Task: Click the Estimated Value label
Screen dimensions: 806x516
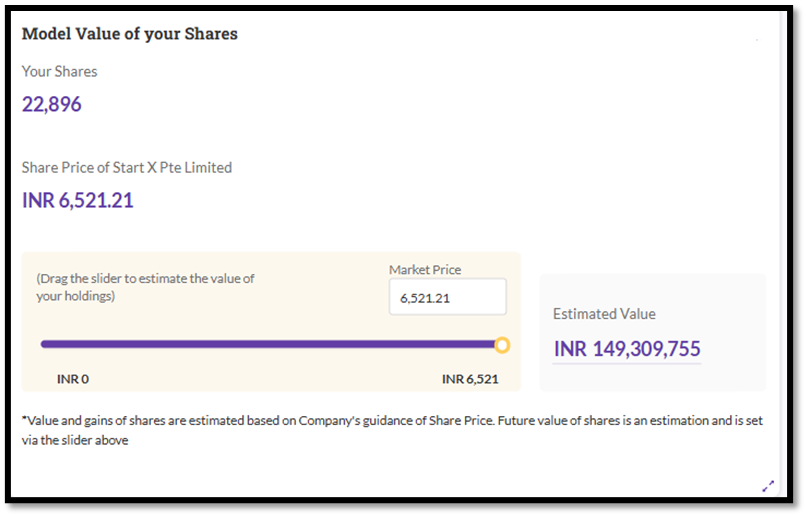Action: click(x=604, y=314)
